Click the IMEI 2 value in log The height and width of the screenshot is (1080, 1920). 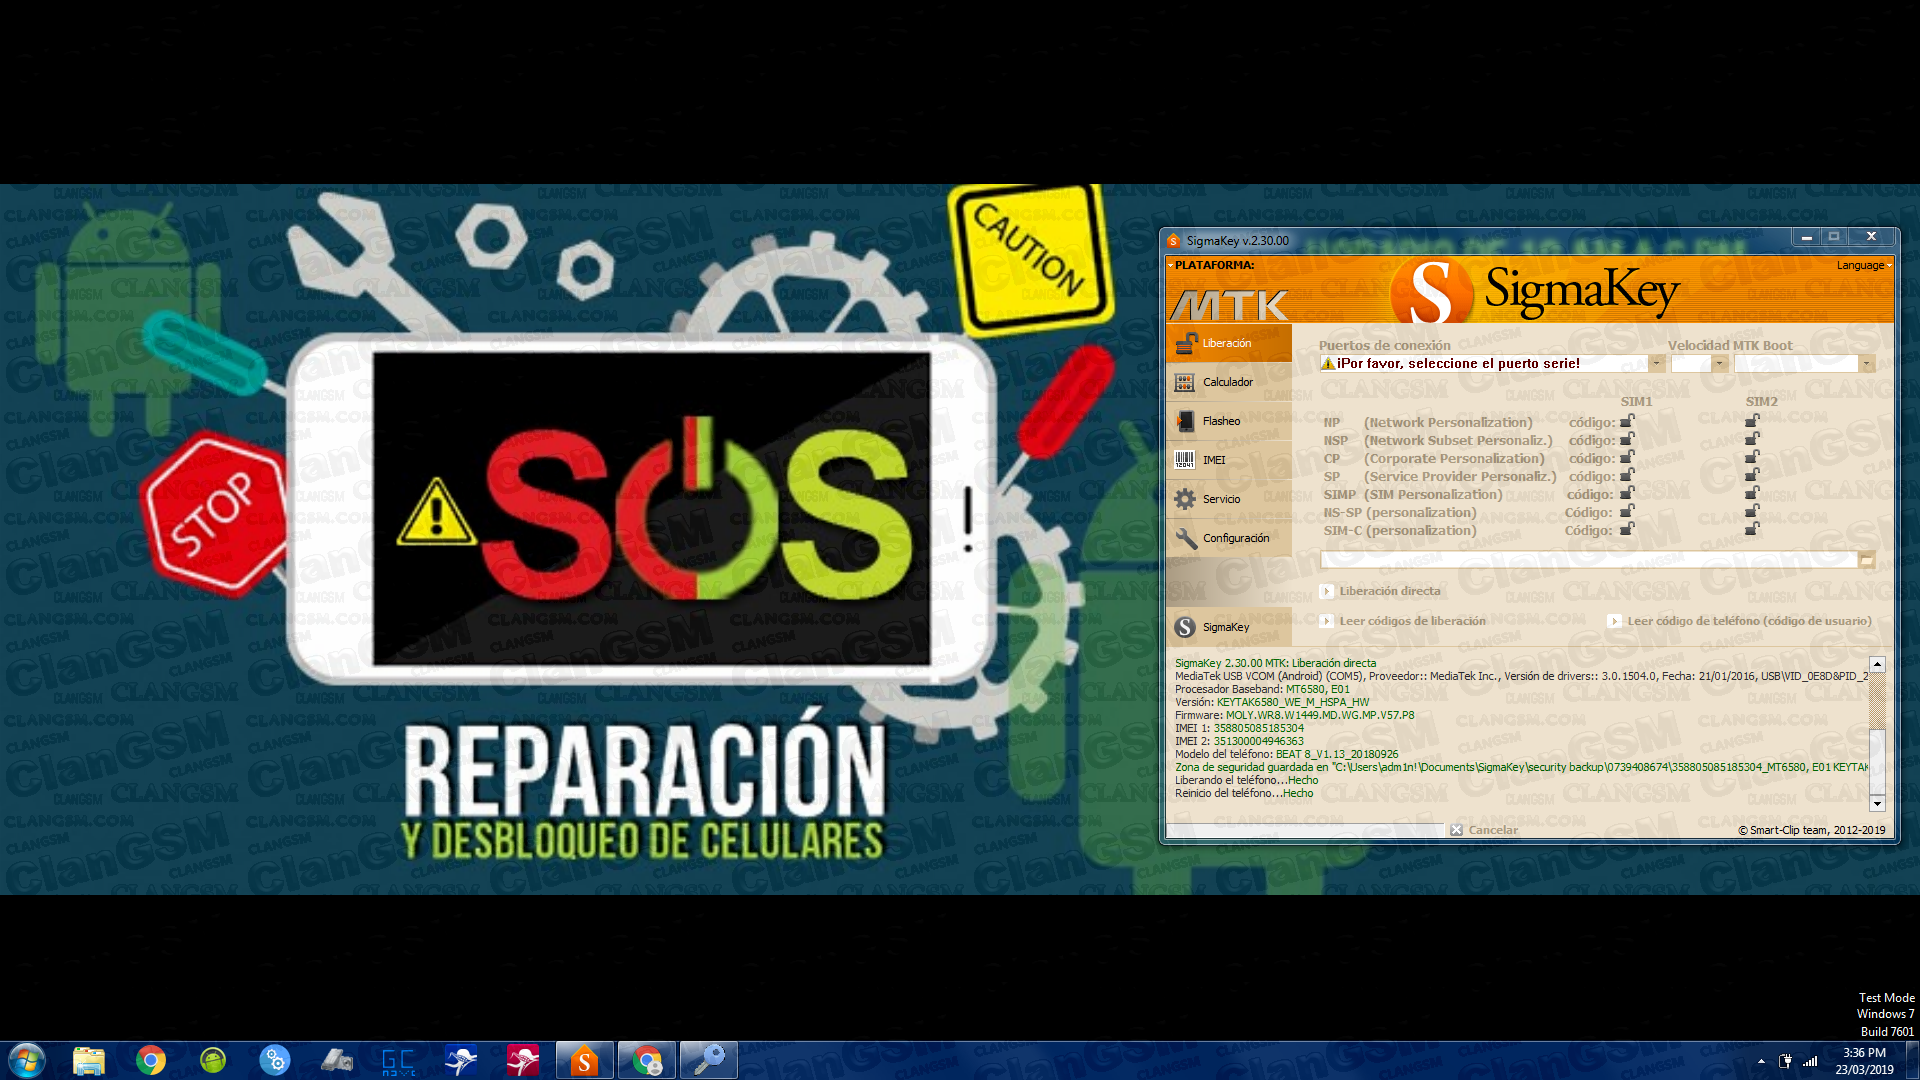tap(1258, 741)
